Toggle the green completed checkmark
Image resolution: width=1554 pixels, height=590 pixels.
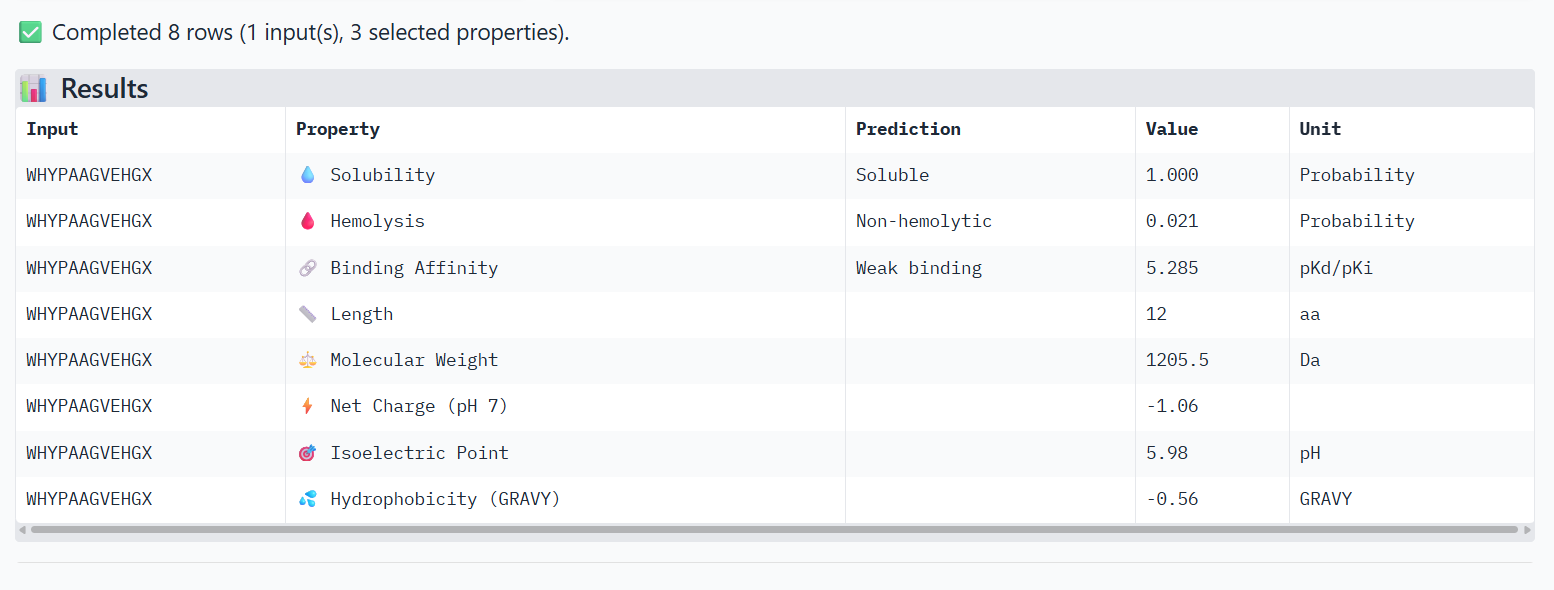[29, 31]
